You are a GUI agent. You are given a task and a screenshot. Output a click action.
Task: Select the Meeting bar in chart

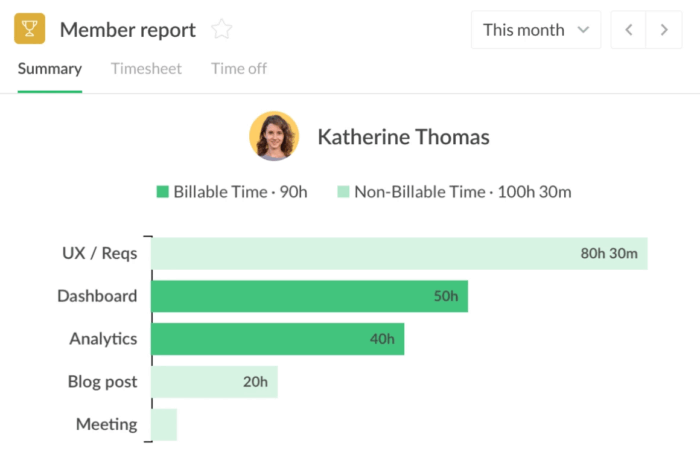[x=164, y=424]
